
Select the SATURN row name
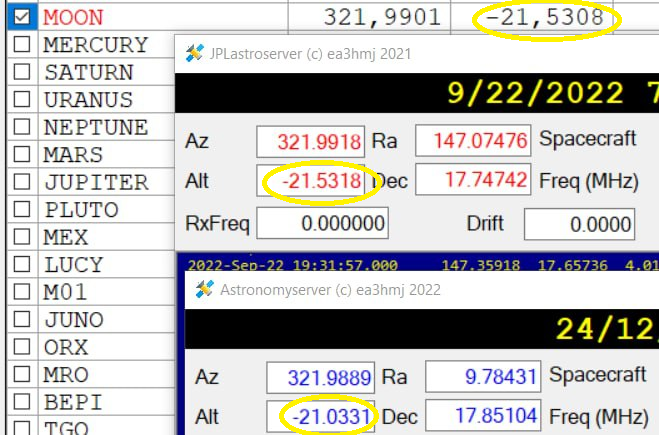click(x=89, y=72)
